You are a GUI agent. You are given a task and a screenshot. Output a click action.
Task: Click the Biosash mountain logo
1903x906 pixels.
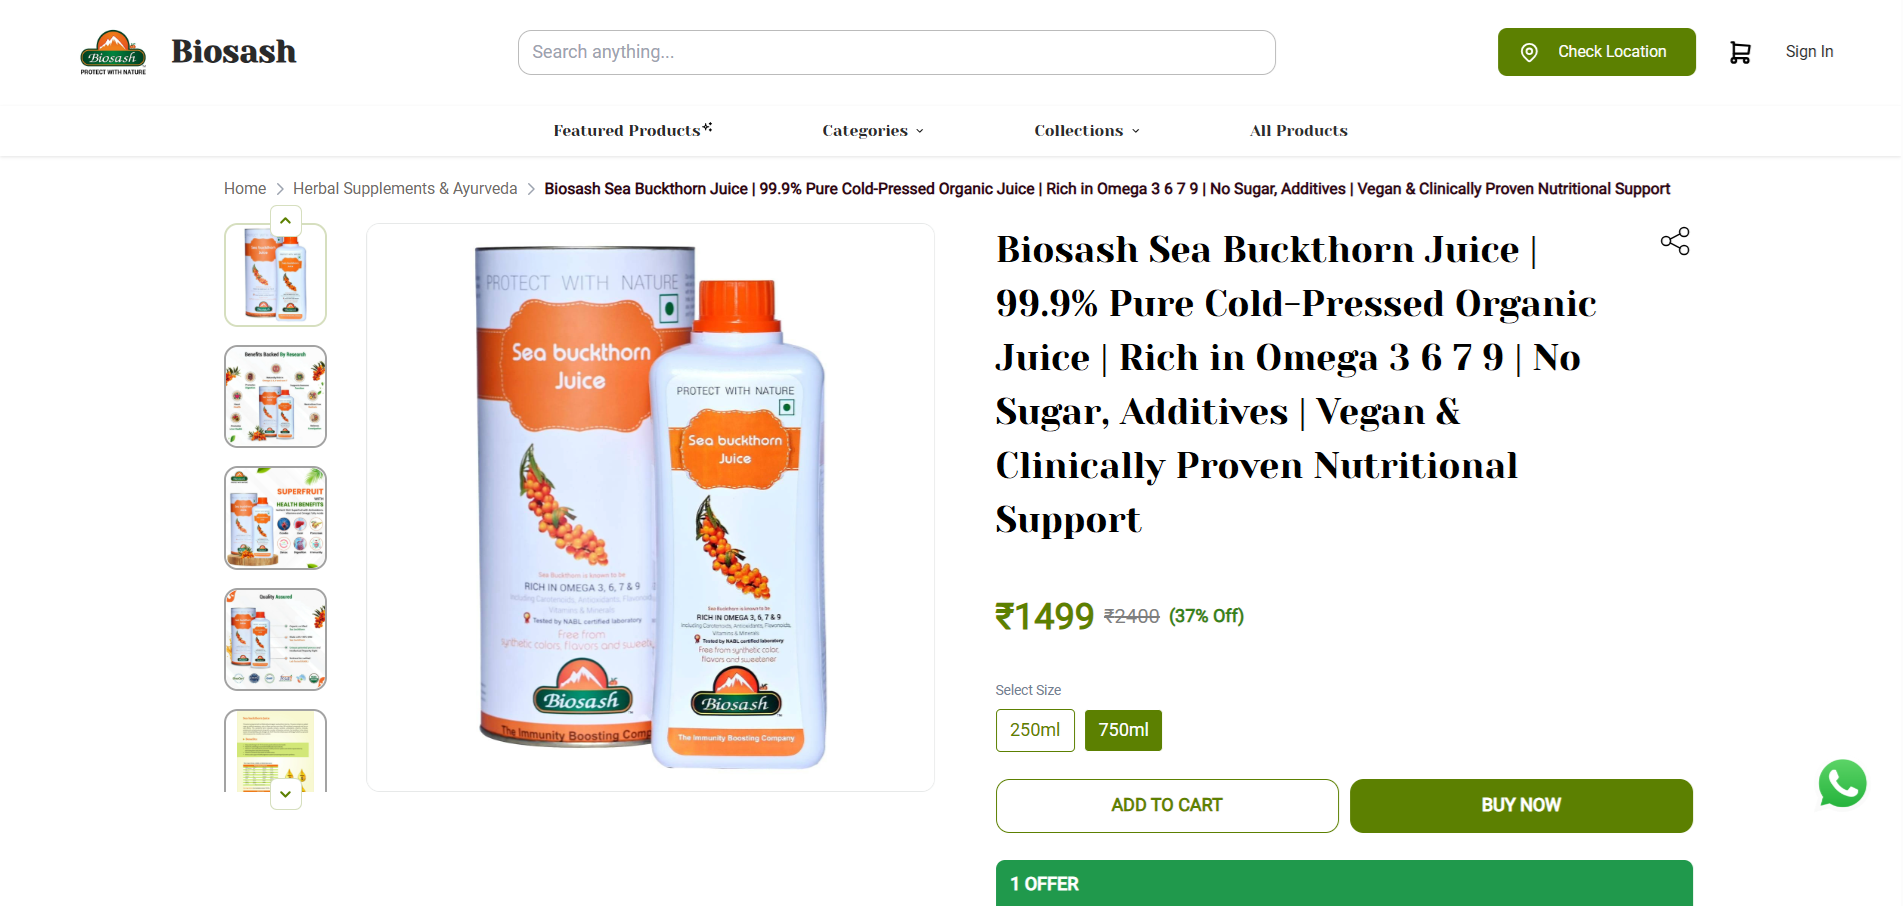pos(113,52)
